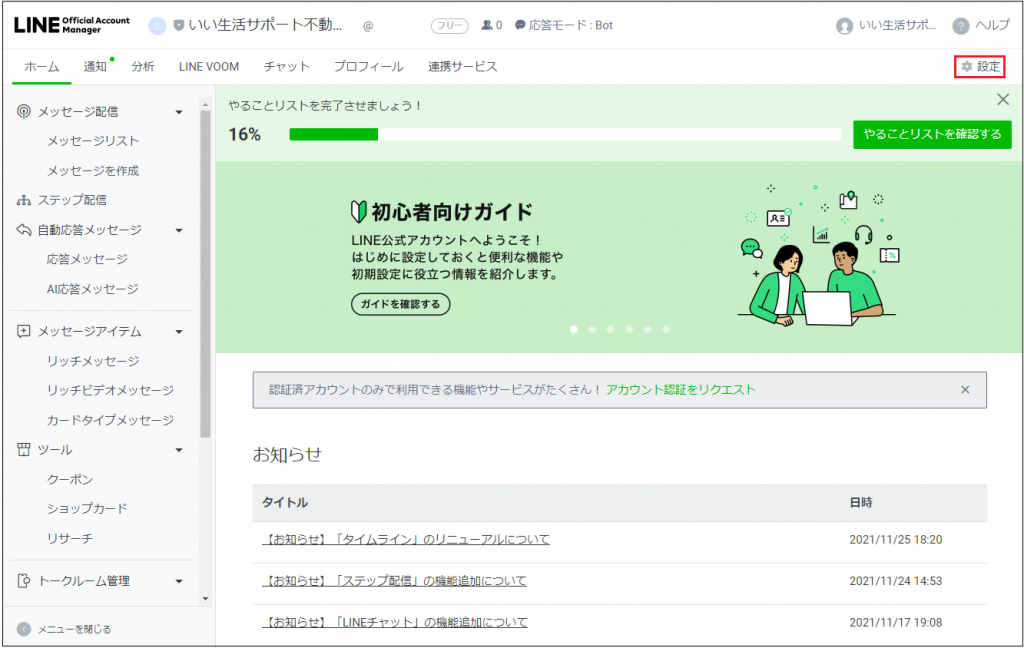Click the メッセージアイテム plus-box icon
The image size is (1024, 648).
[24, 331]
